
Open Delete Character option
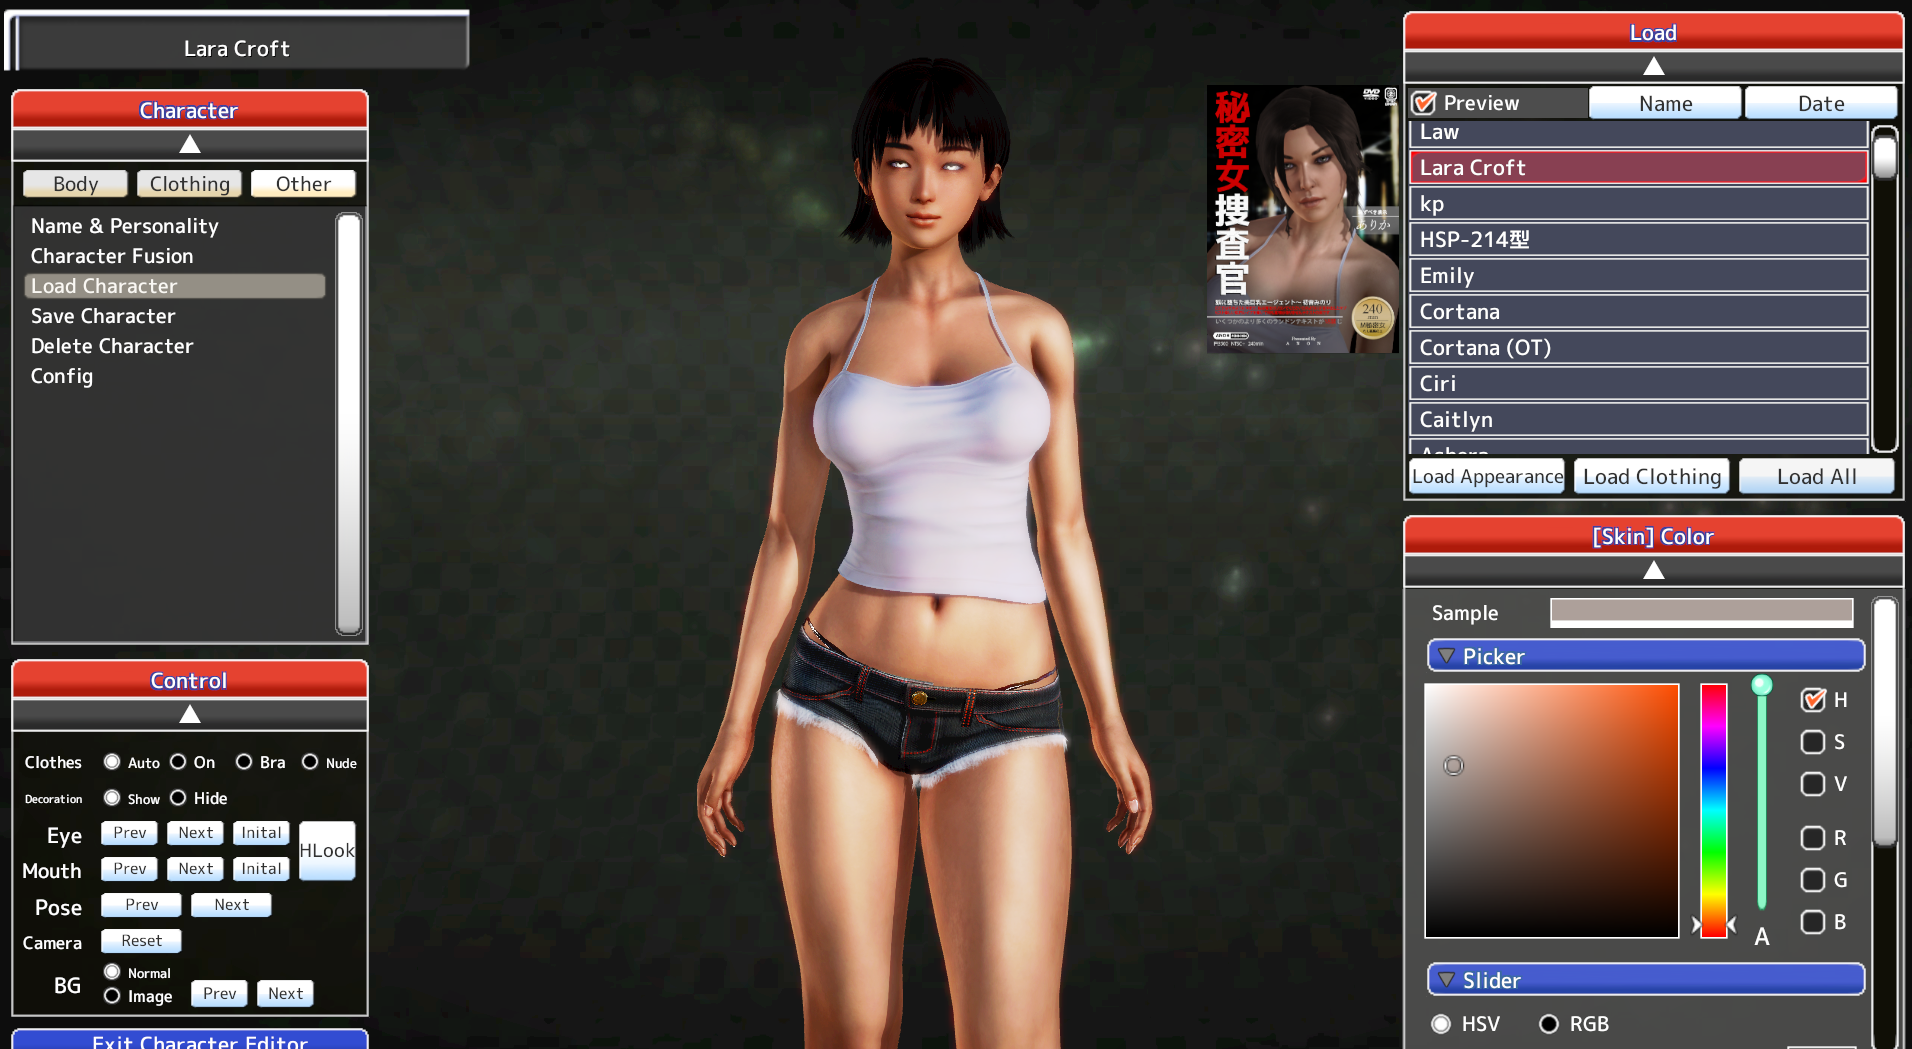112,346
